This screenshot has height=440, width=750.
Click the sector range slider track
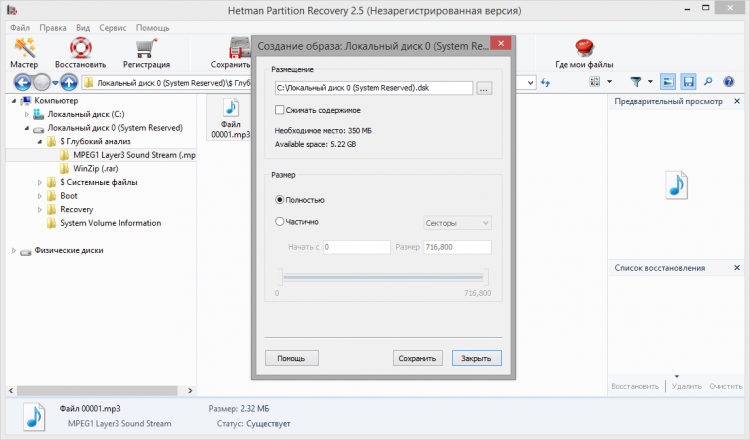tap(383, 277)
